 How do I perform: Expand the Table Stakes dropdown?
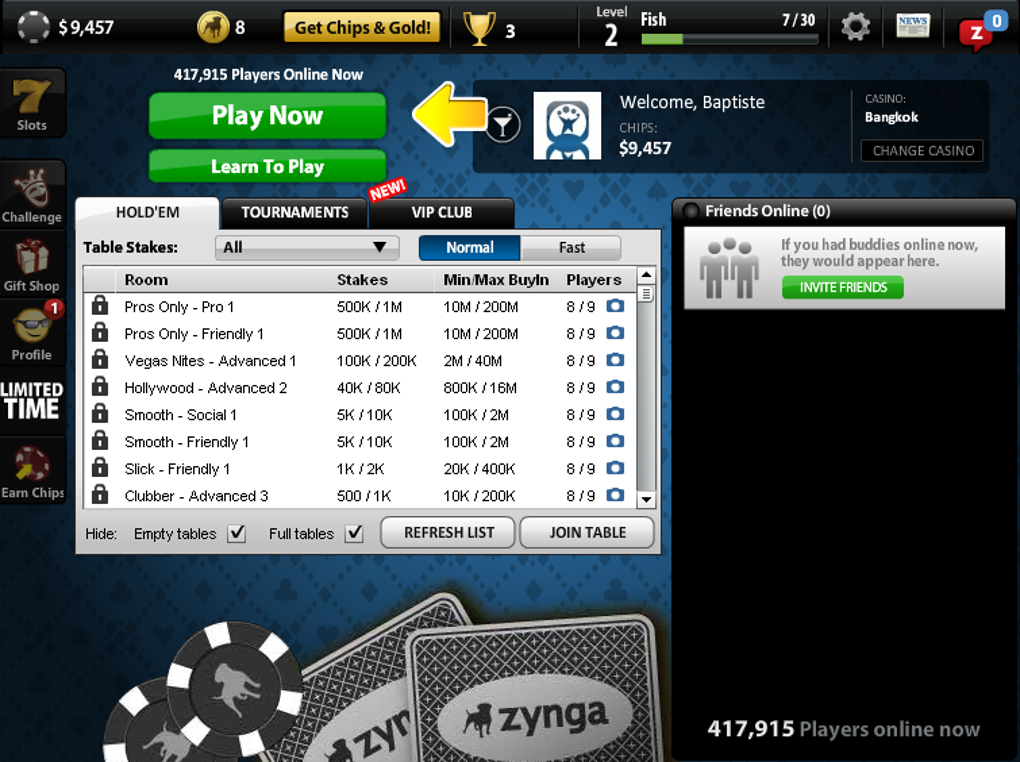pos(307,247)
